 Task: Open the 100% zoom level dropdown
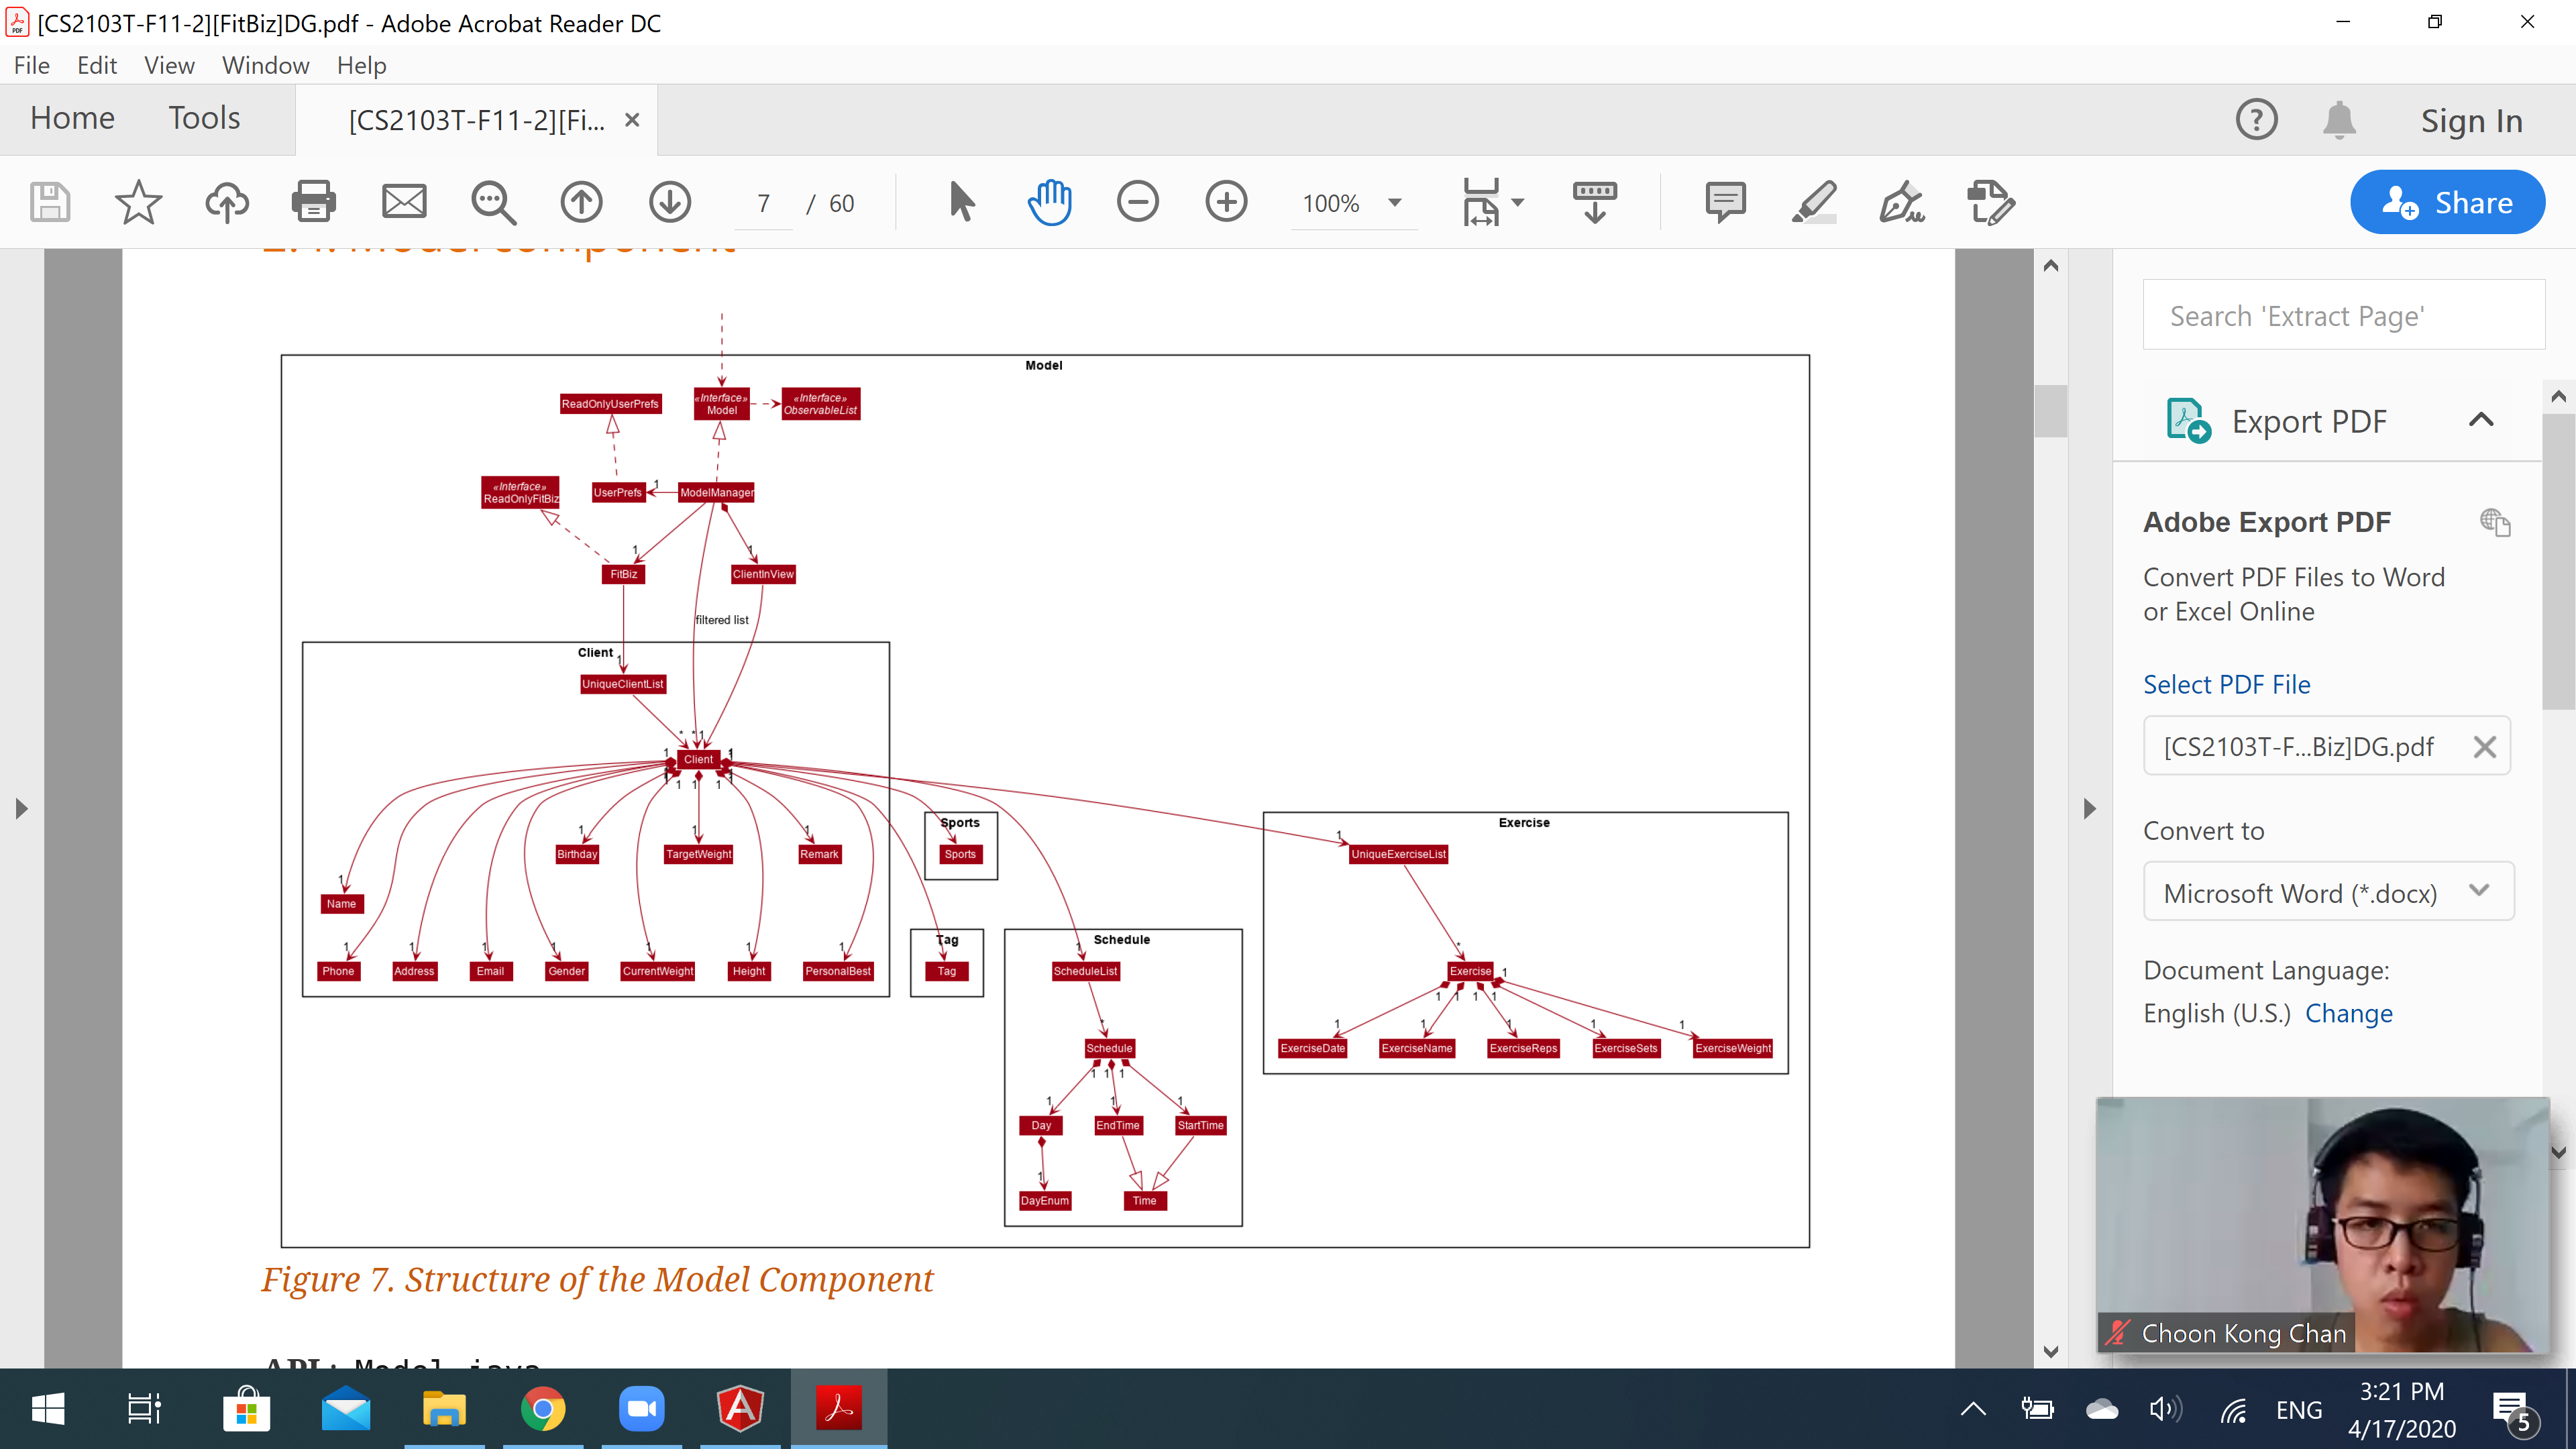point(1394,203)
